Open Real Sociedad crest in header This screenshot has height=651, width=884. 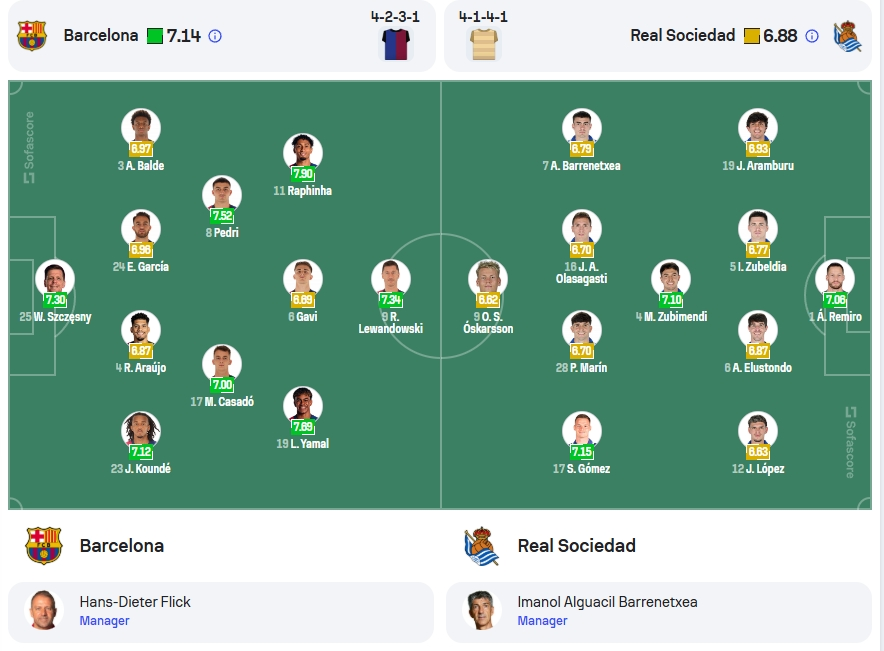[x=847, y=36]
